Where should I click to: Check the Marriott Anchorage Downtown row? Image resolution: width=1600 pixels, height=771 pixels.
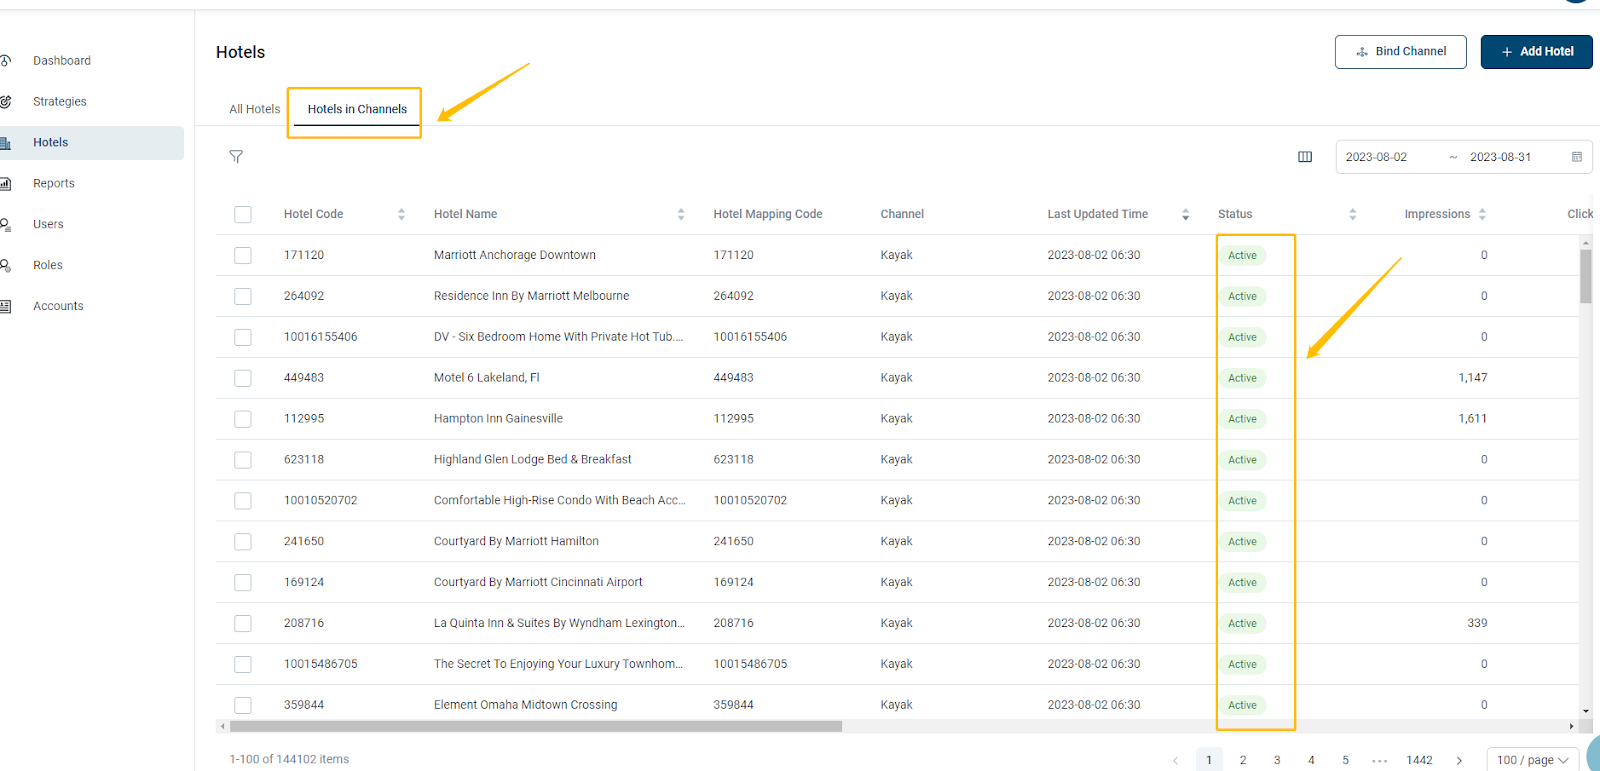(x=243, y=255)
